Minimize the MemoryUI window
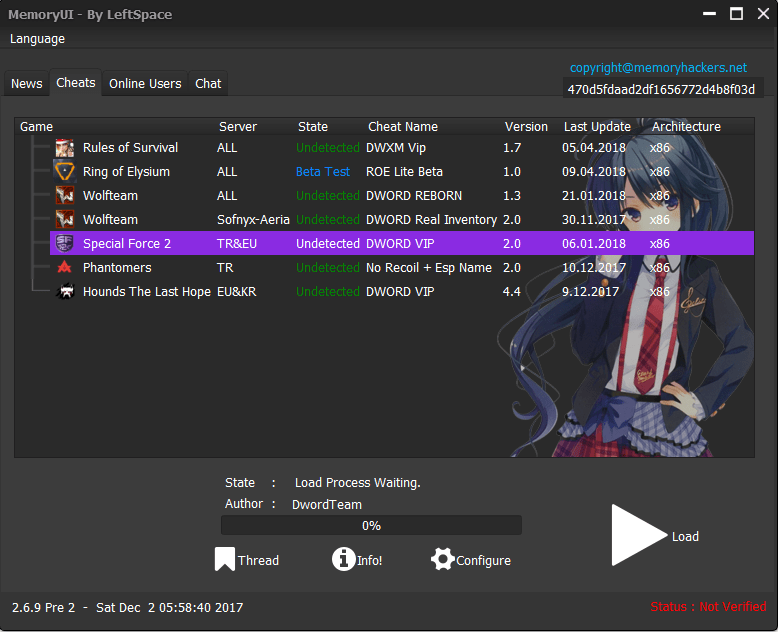This screenshot has height=632, width=778. (710, 14)
